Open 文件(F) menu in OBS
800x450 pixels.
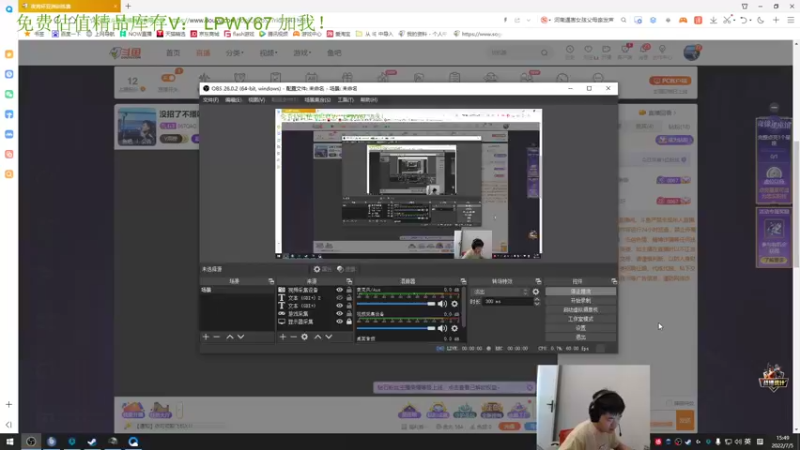pos(211,100)
